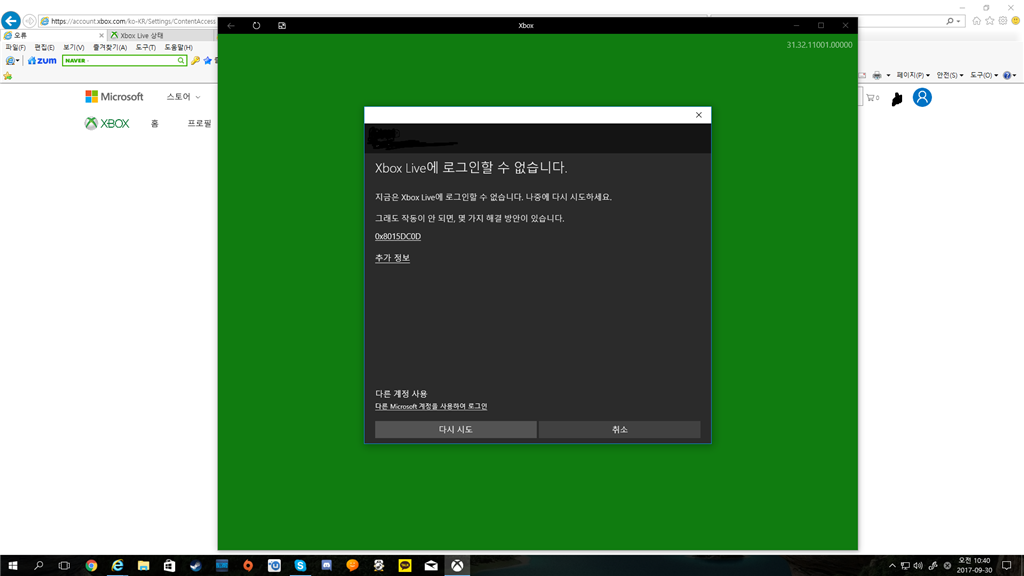1024x576 pixels.
Task: Close the Xbox Live sign-in error dialog
Action: point(699,115)
